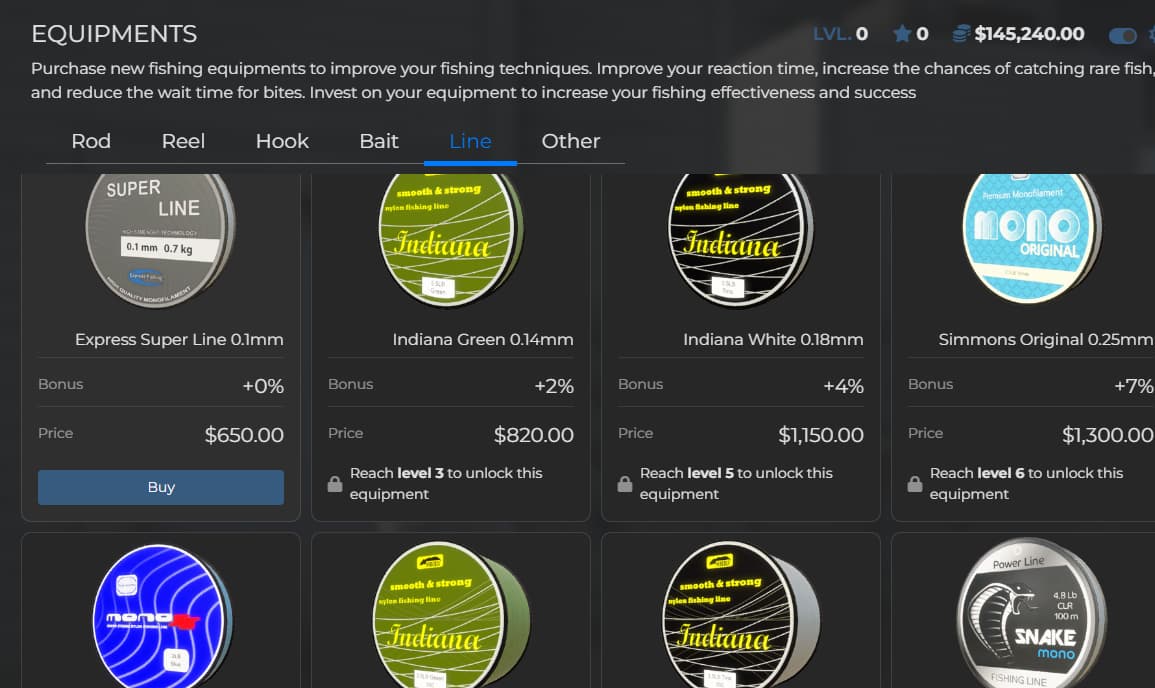Click the LVL. 0 level indicator
The image size is (1155, 688).
point(840,34)
